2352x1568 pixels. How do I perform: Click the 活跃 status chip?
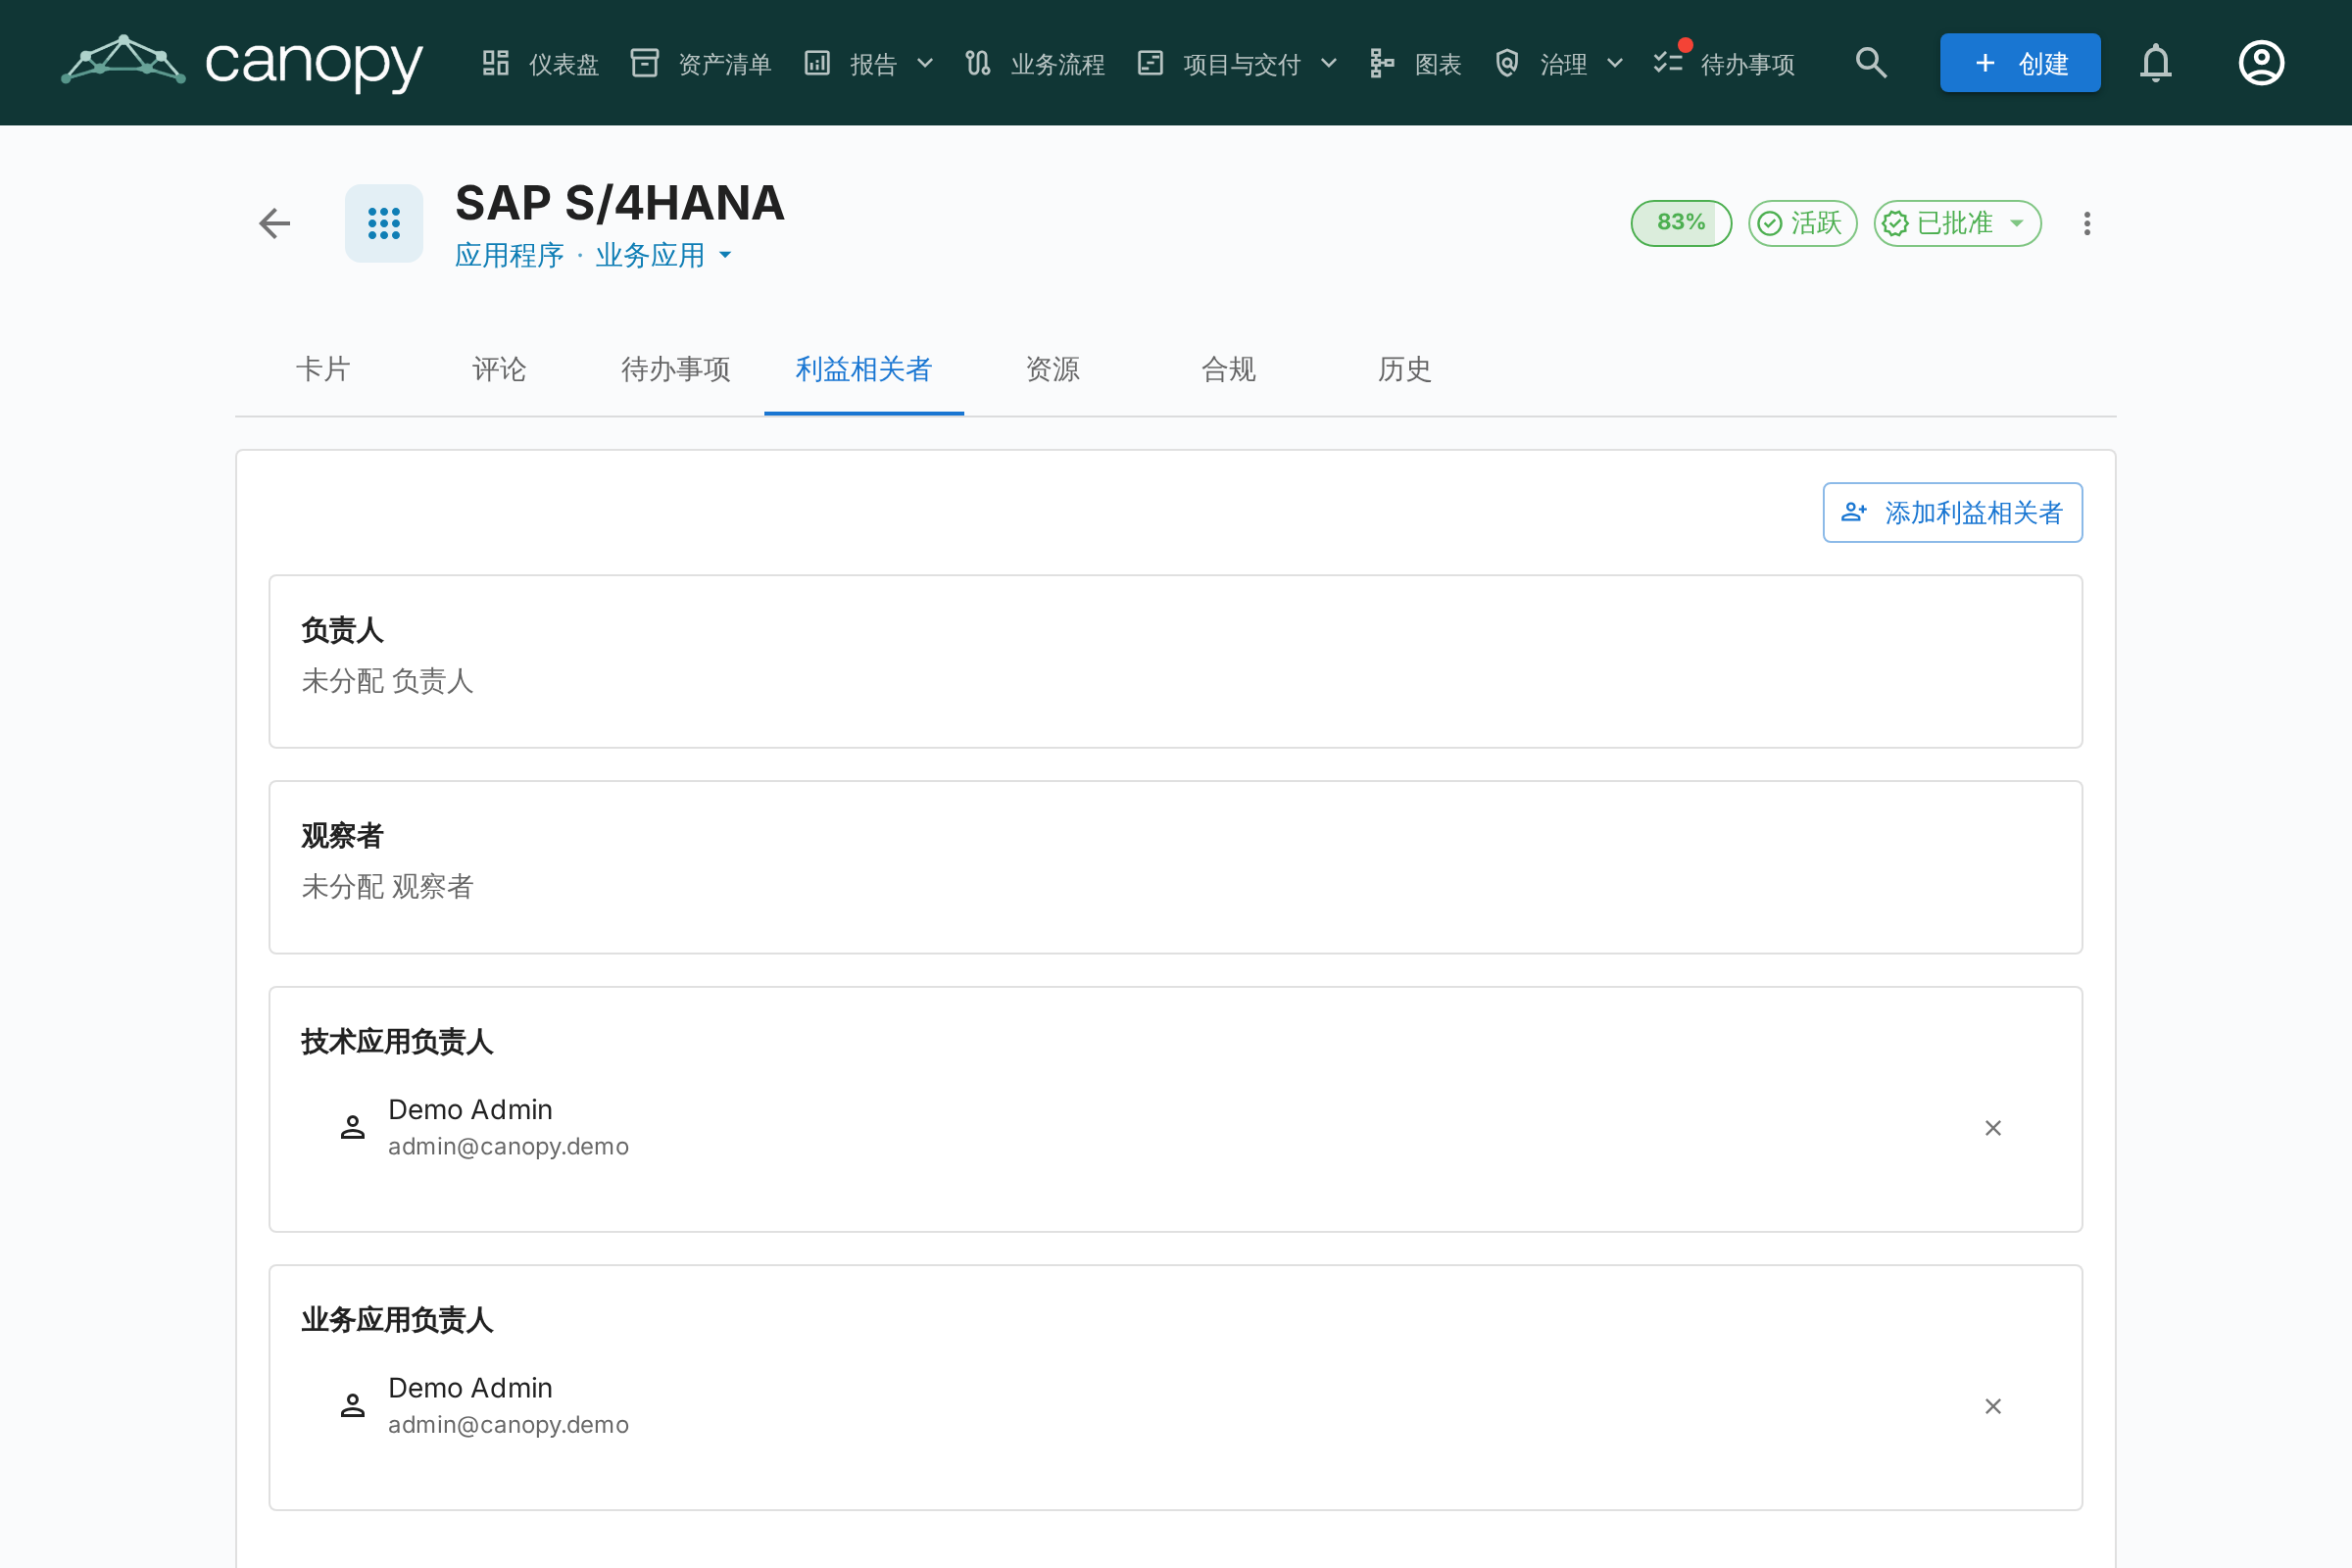1802,223
